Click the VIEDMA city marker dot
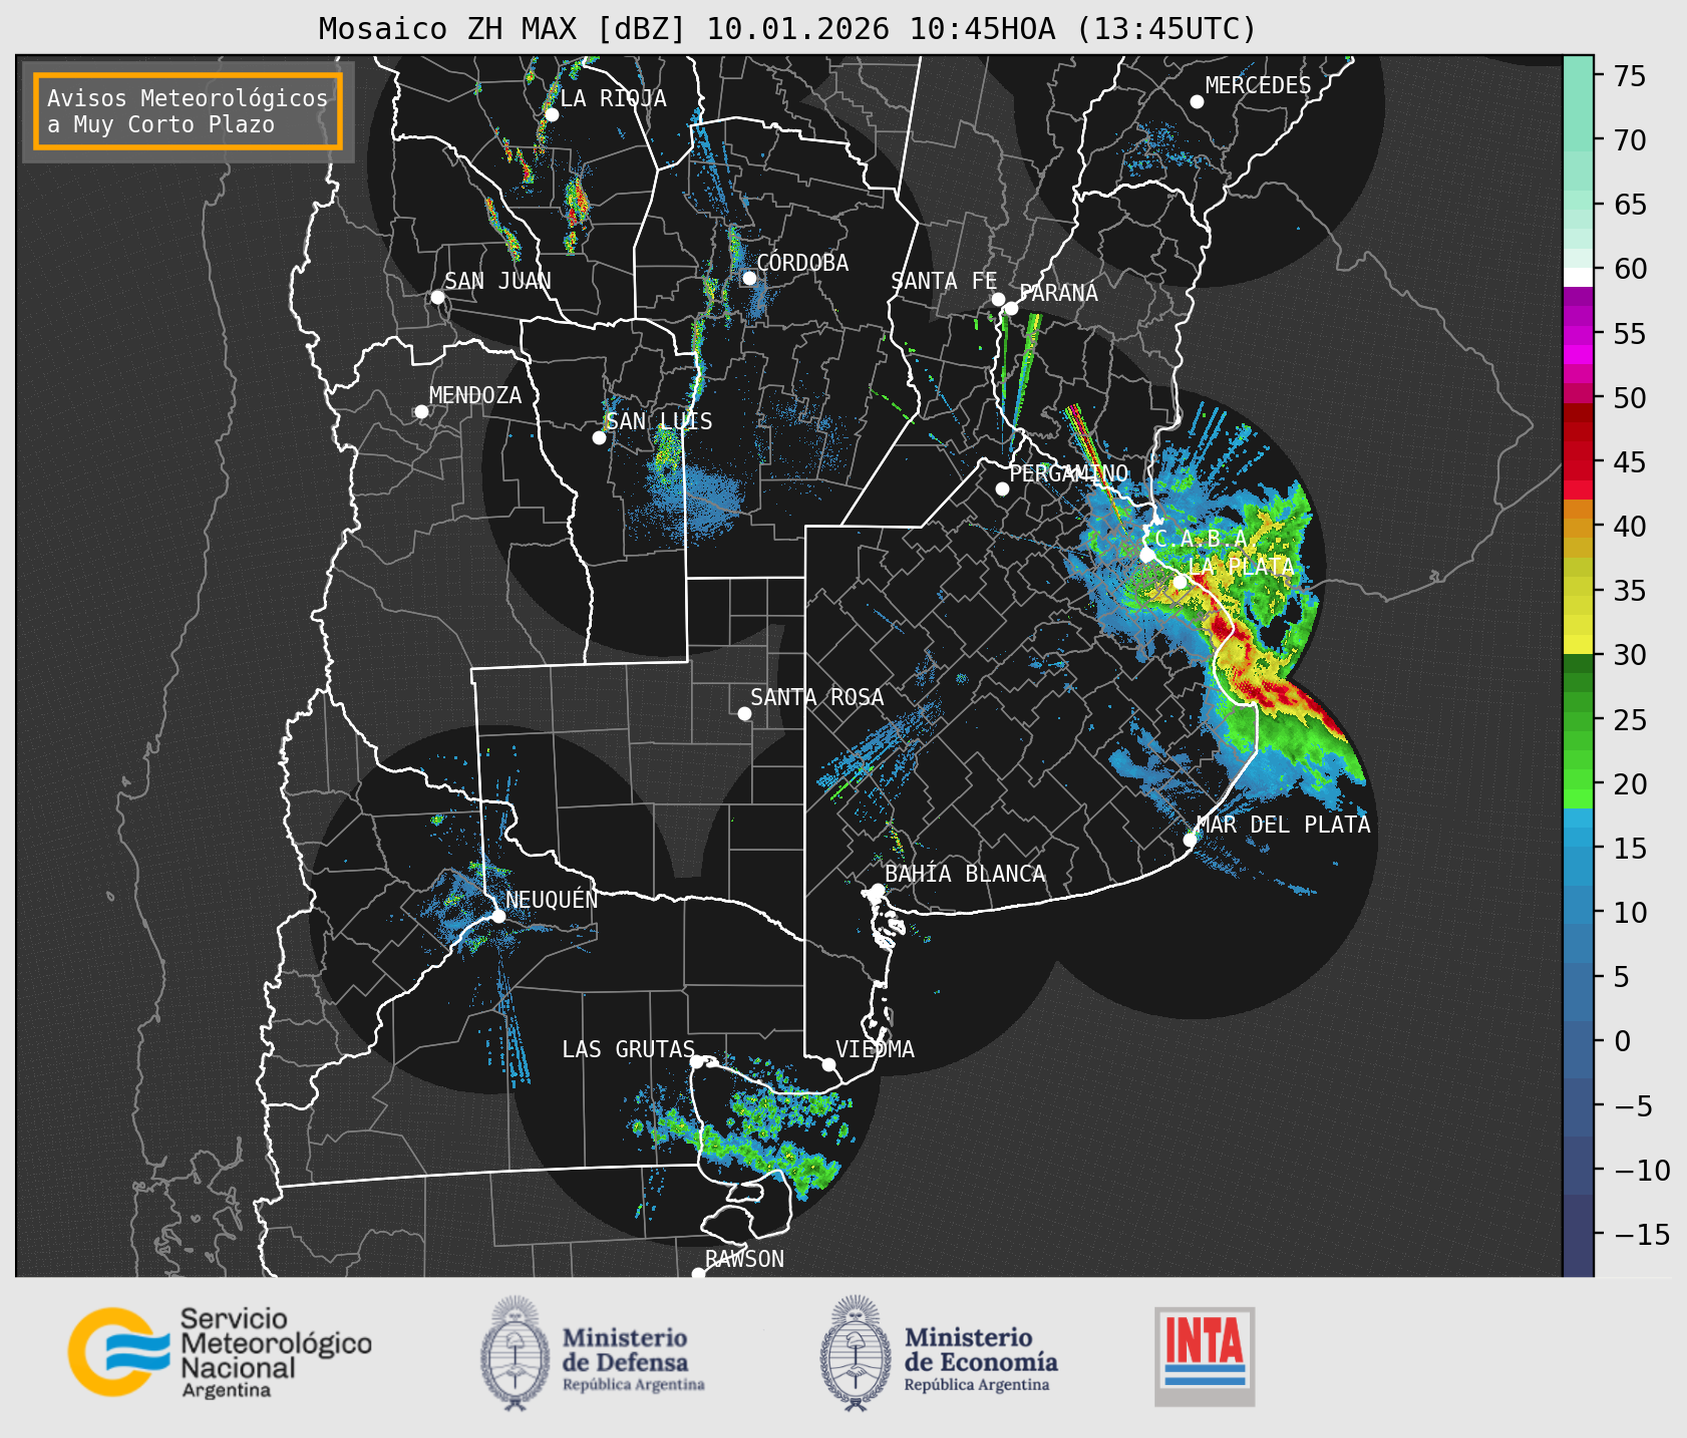 point(828,1064)
